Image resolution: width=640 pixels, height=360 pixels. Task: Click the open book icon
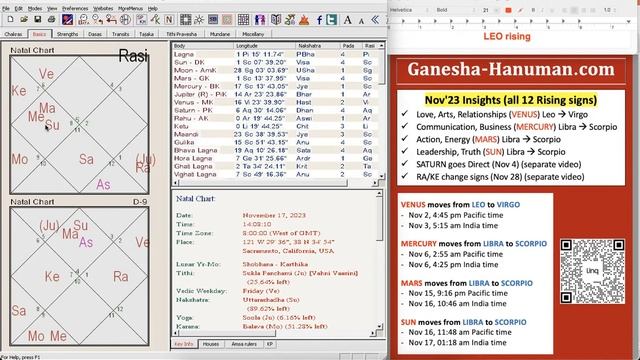[x=276, y=20]
